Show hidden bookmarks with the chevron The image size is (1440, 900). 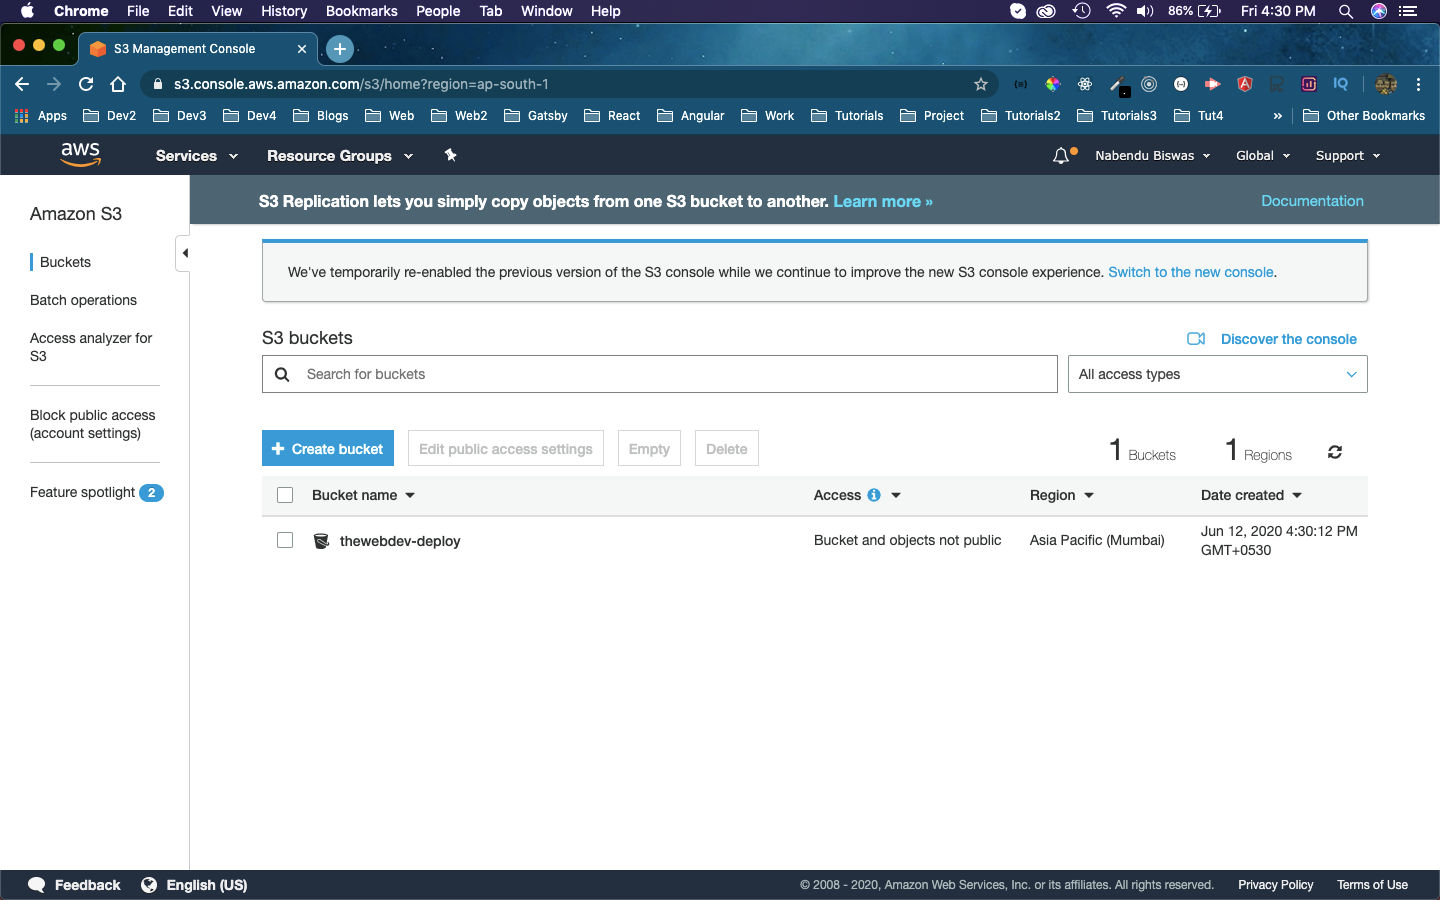tap(1277, 116)
